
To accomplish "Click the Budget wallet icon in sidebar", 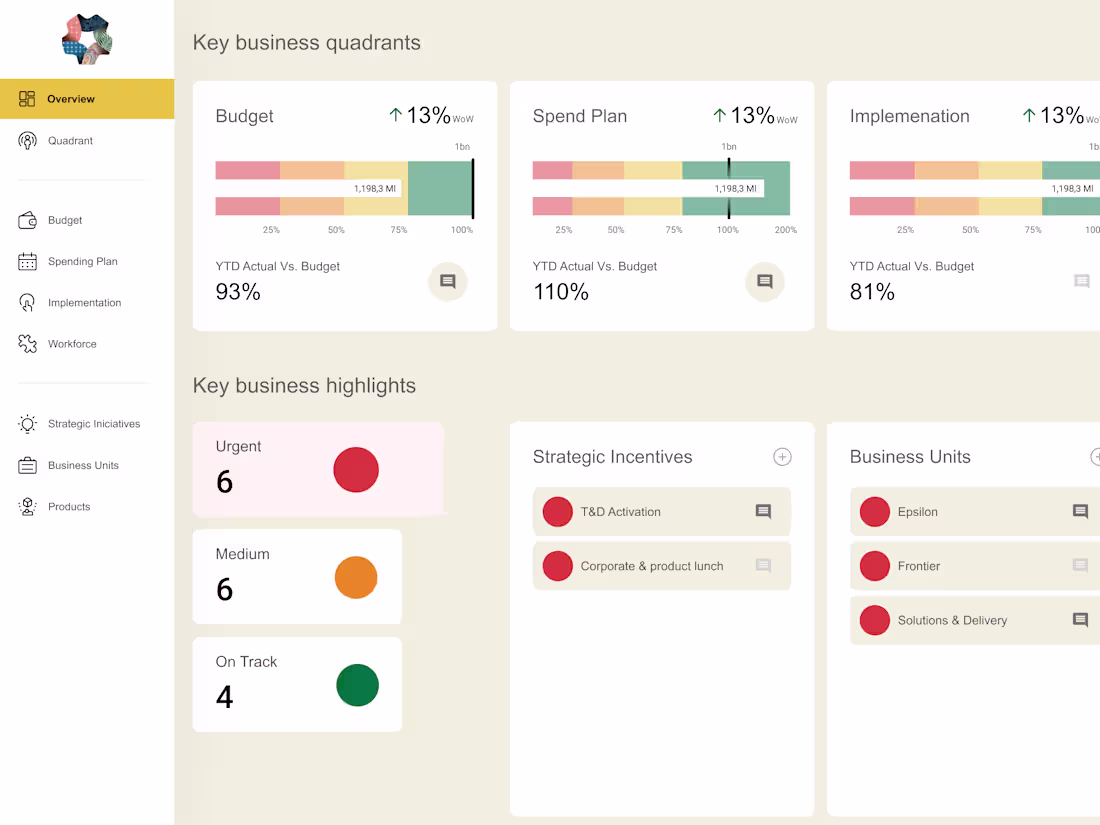I will (28, 220).
